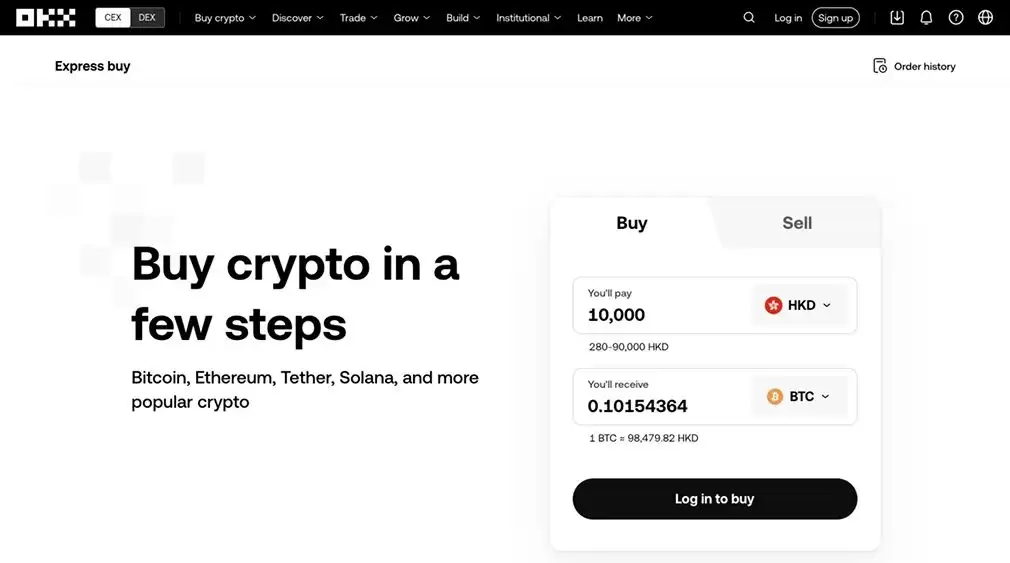1010x563 pixels.
Task: Click the You'll pay amount field
Action: click(663, 305)
